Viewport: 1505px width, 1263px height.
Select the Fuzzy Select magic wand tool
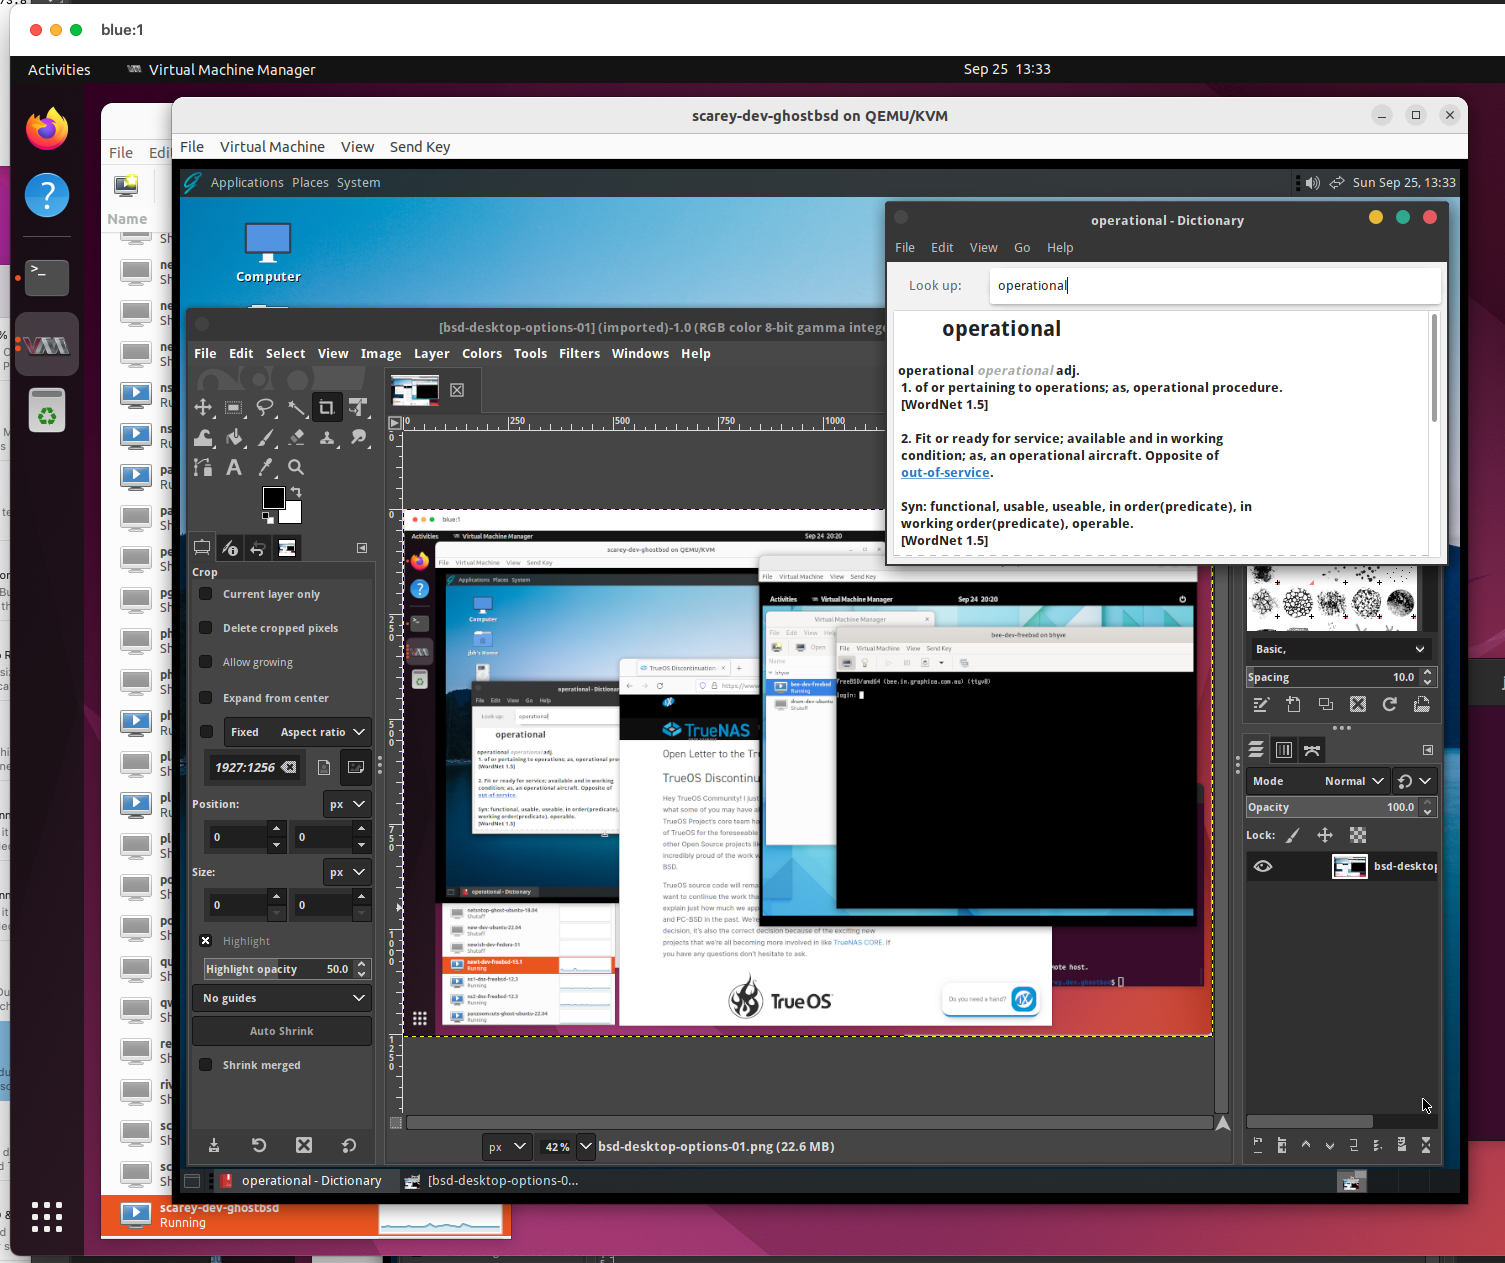[x=296, y=408]
